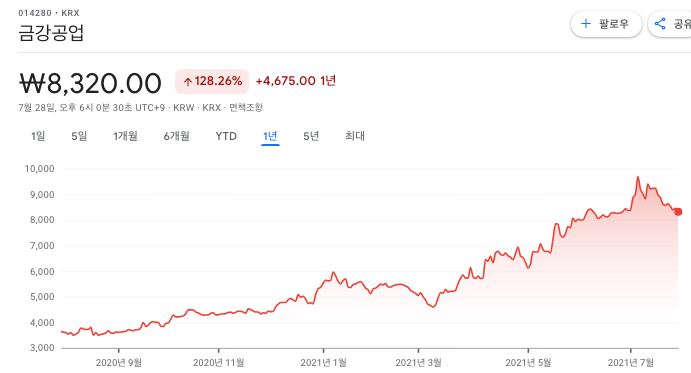Click the 3,000 y-axis label
This screenshot has width=691, height=373.
point(42,348)
